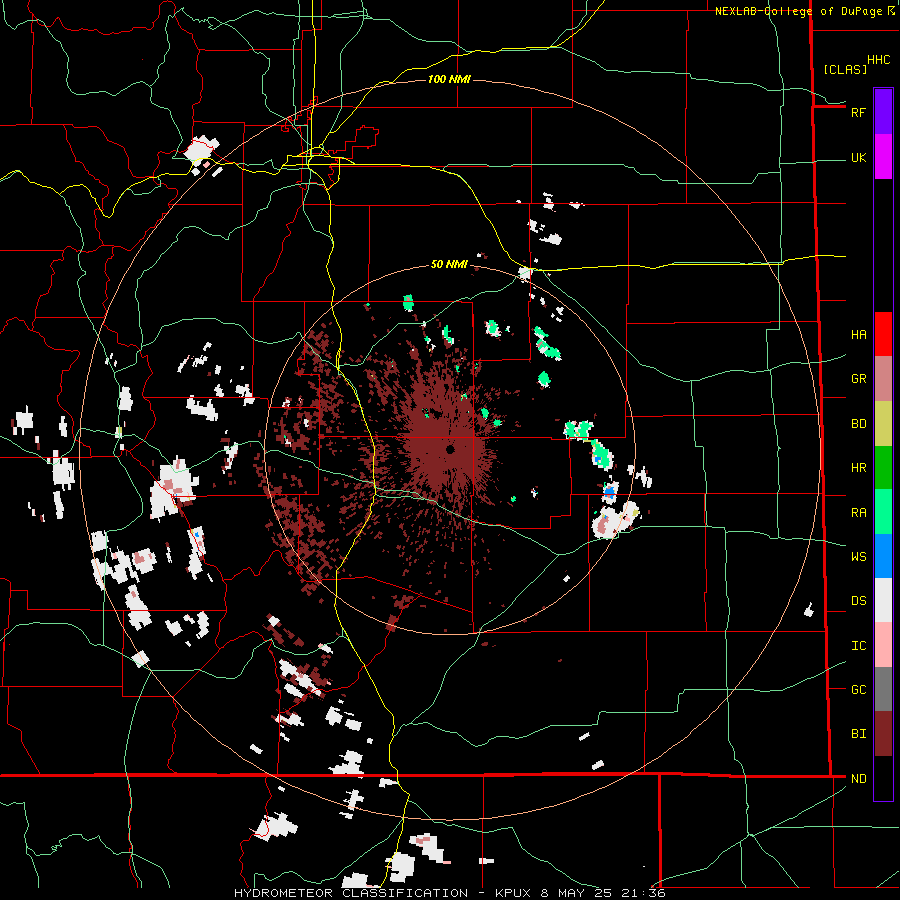Image resolution: width=900 pixels, height=900 pixels.
Task: Select the 'GR' legend label
Action: (858, 379)
